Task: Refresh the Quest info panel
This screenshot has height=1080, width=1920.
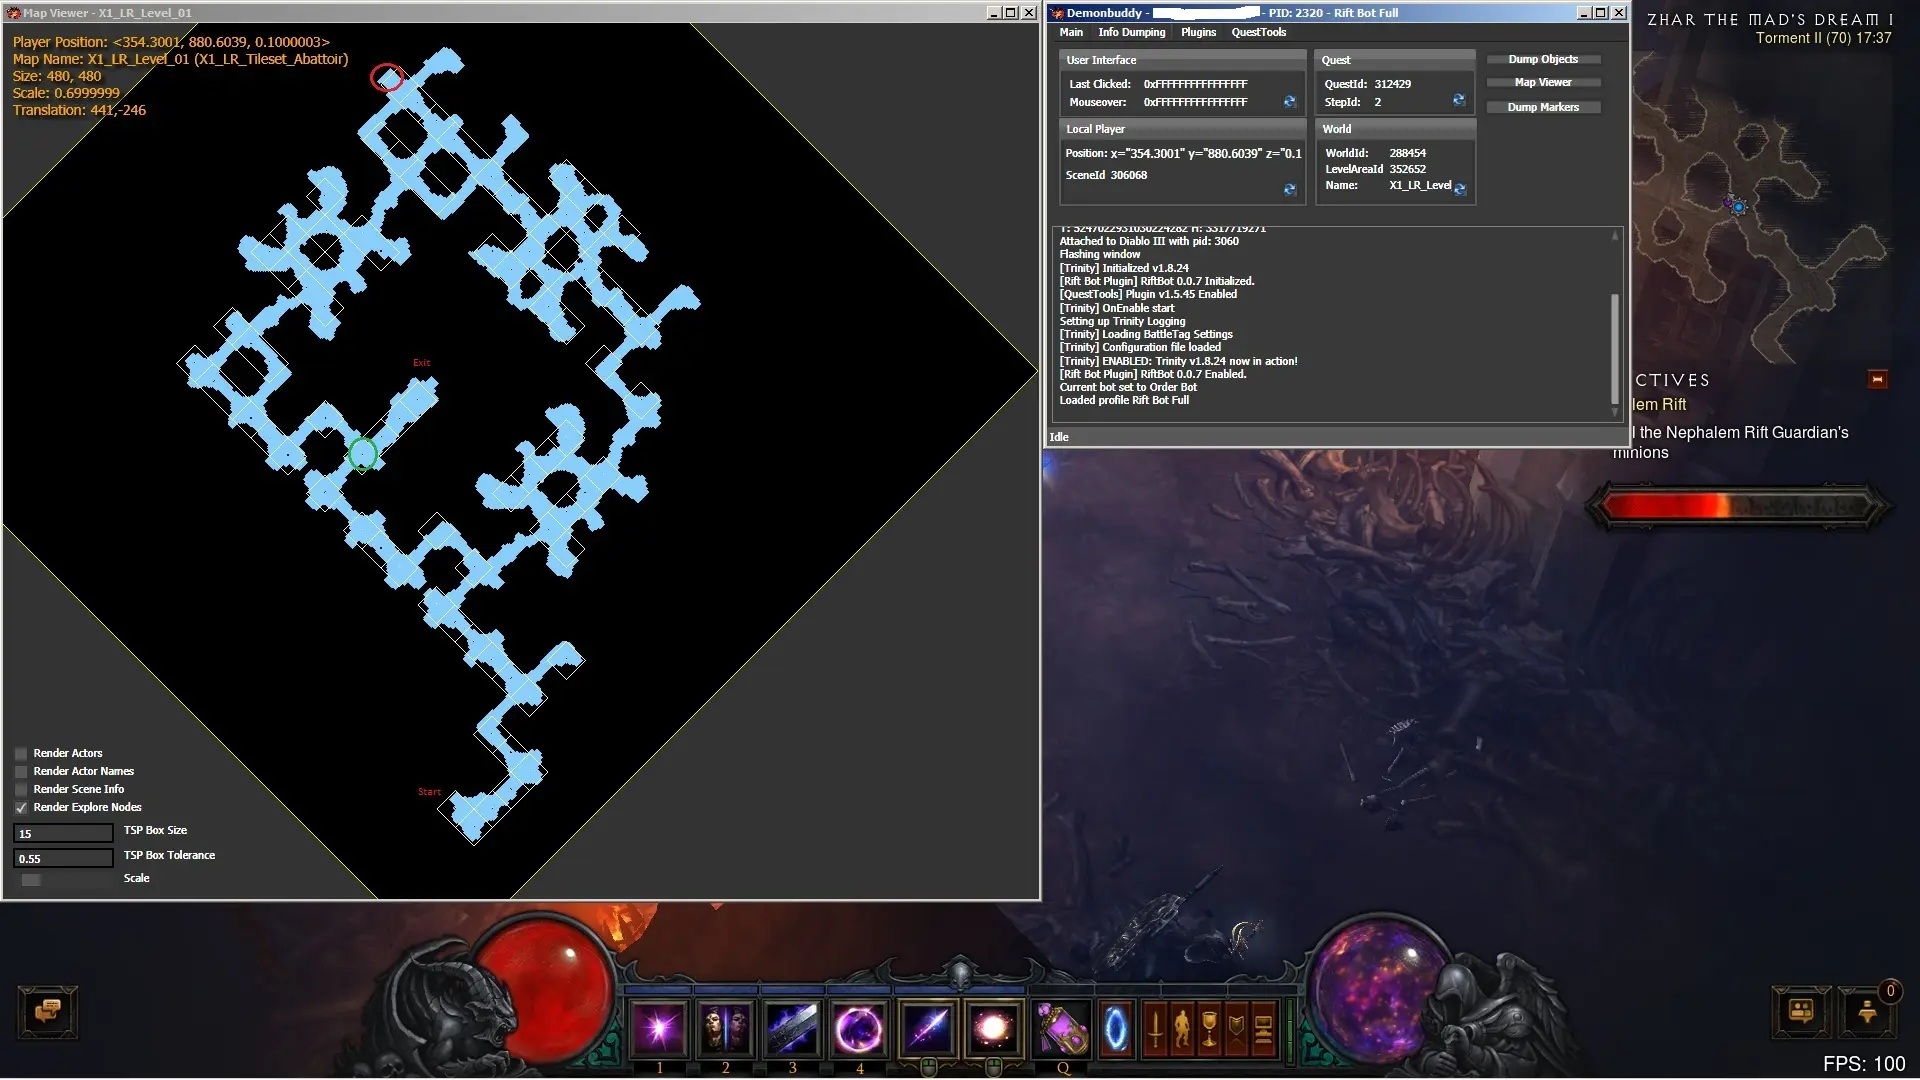Action: (x=1458, y=100)
